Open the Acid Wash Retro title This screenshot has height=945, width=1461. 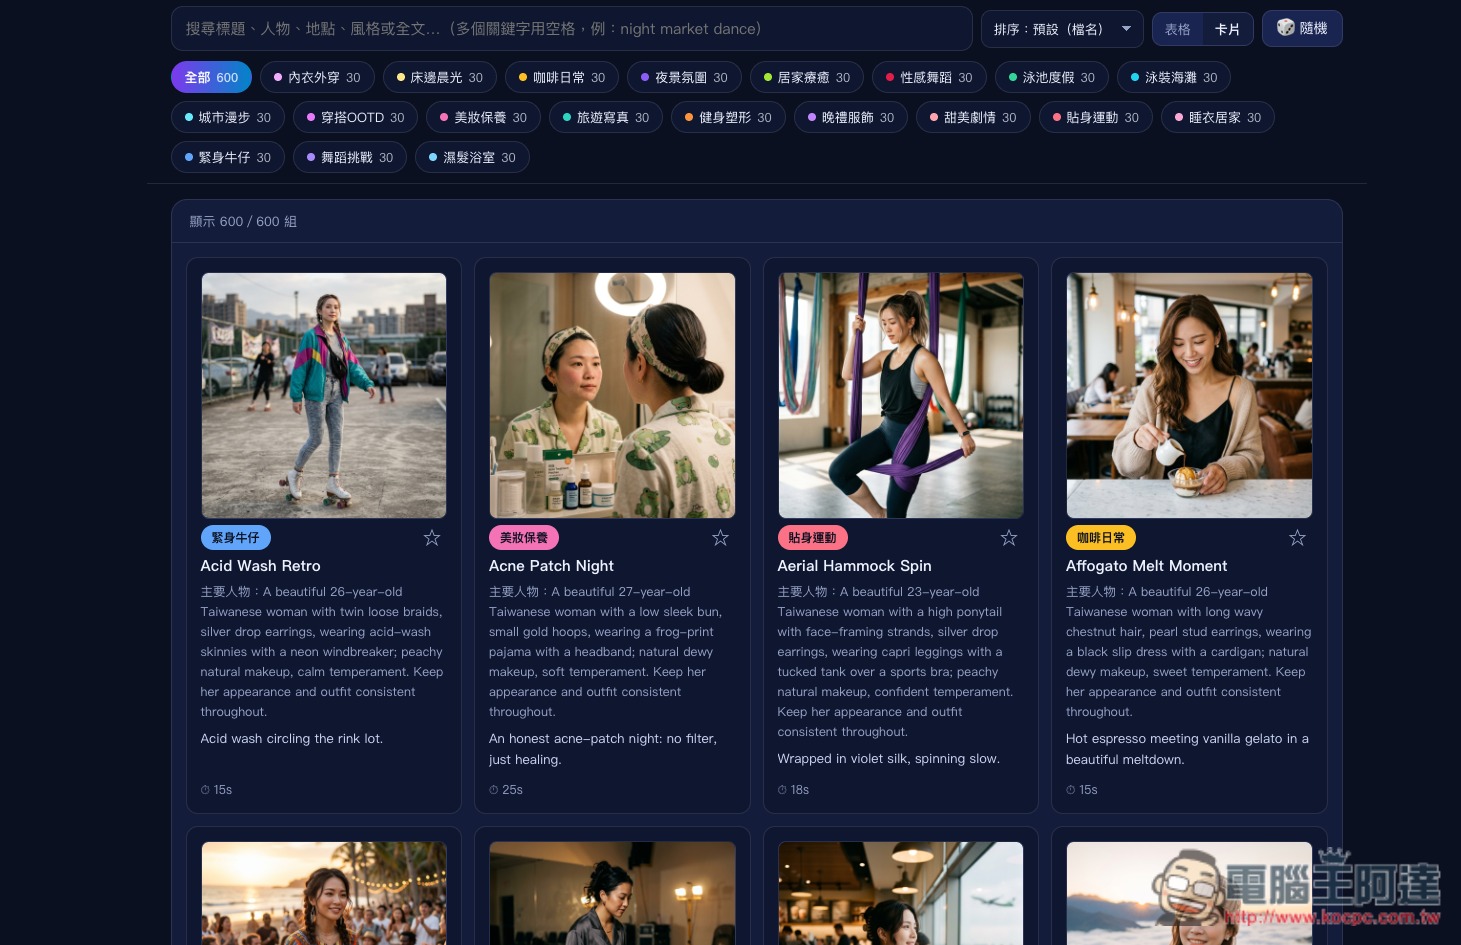[260, 566]
